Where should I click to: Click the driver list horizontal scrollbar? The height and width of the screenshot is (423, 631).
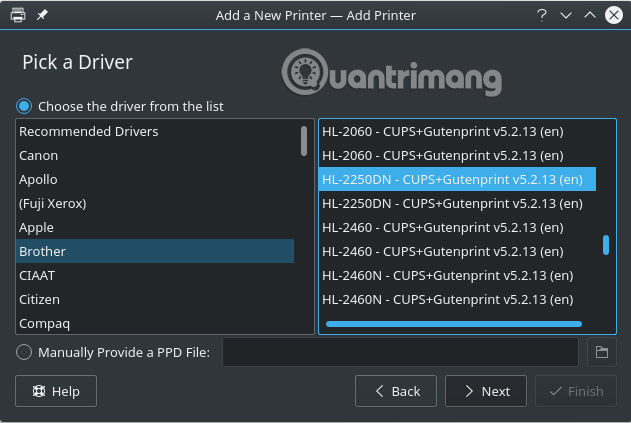click(454, 324)
